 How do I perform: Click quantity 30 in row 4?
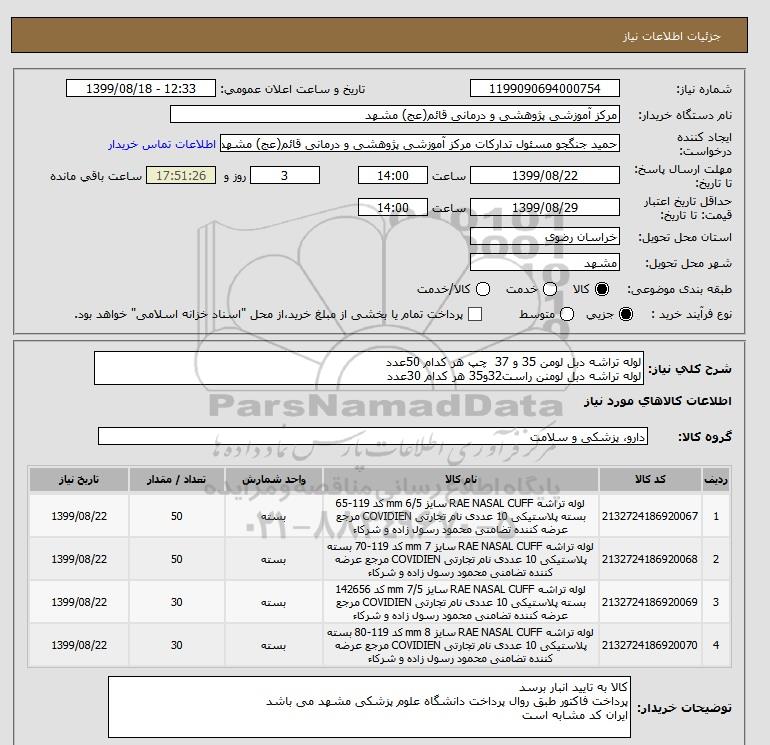tap(177, 645)
